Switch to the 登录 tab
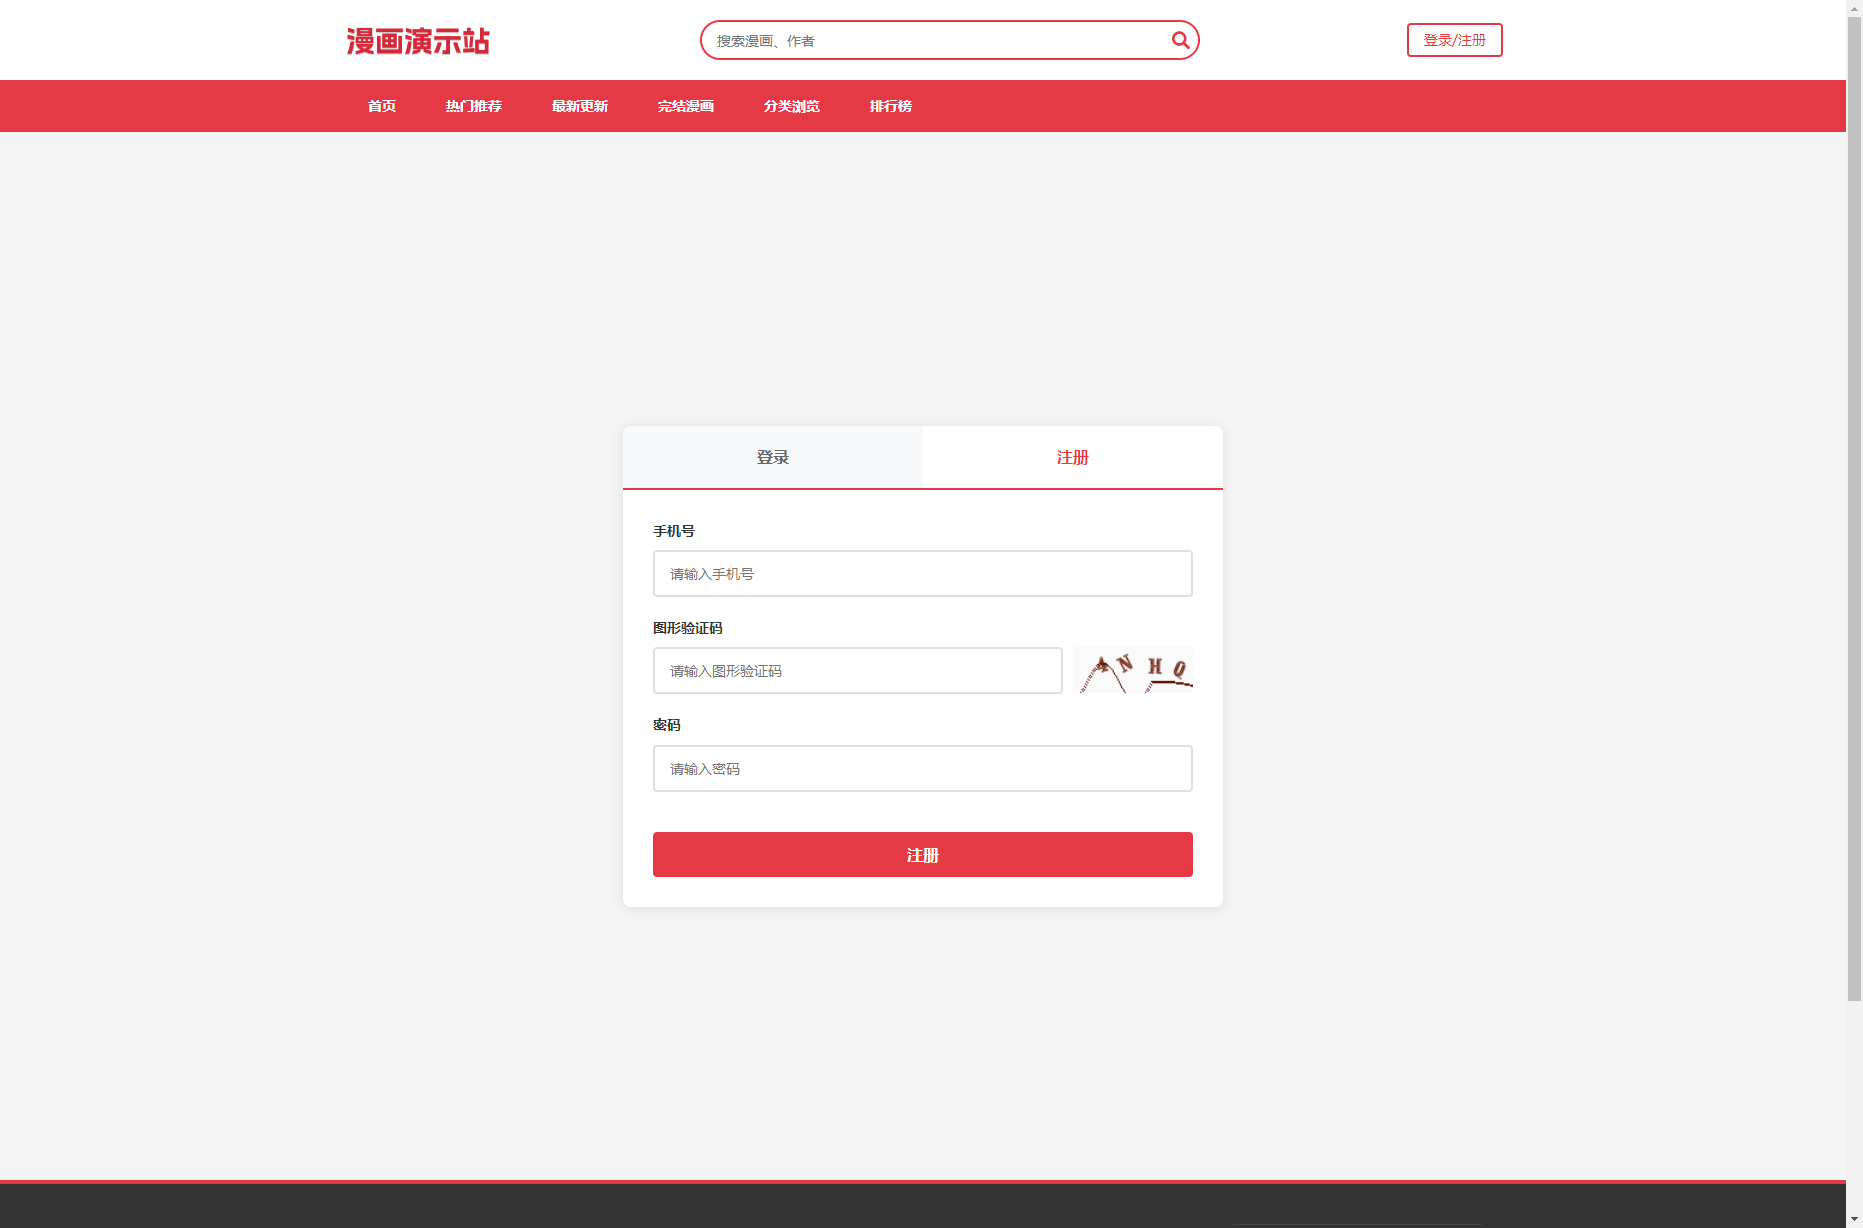 coord(771,457)
